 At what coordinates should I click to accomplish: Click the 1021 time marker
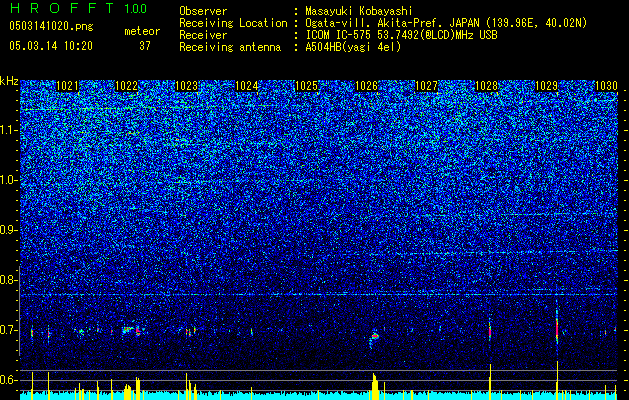[67, 86]
